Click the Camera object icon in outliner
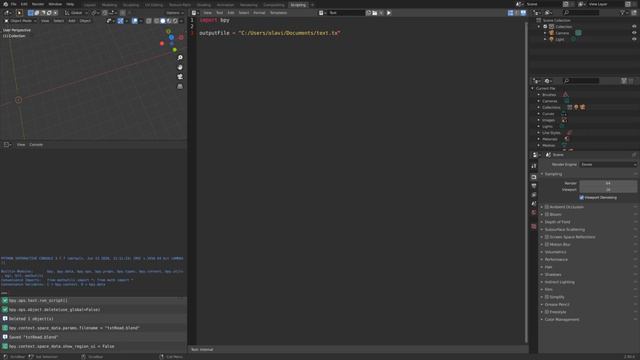This screenshot has height=360, width=640. click(551, 33)
